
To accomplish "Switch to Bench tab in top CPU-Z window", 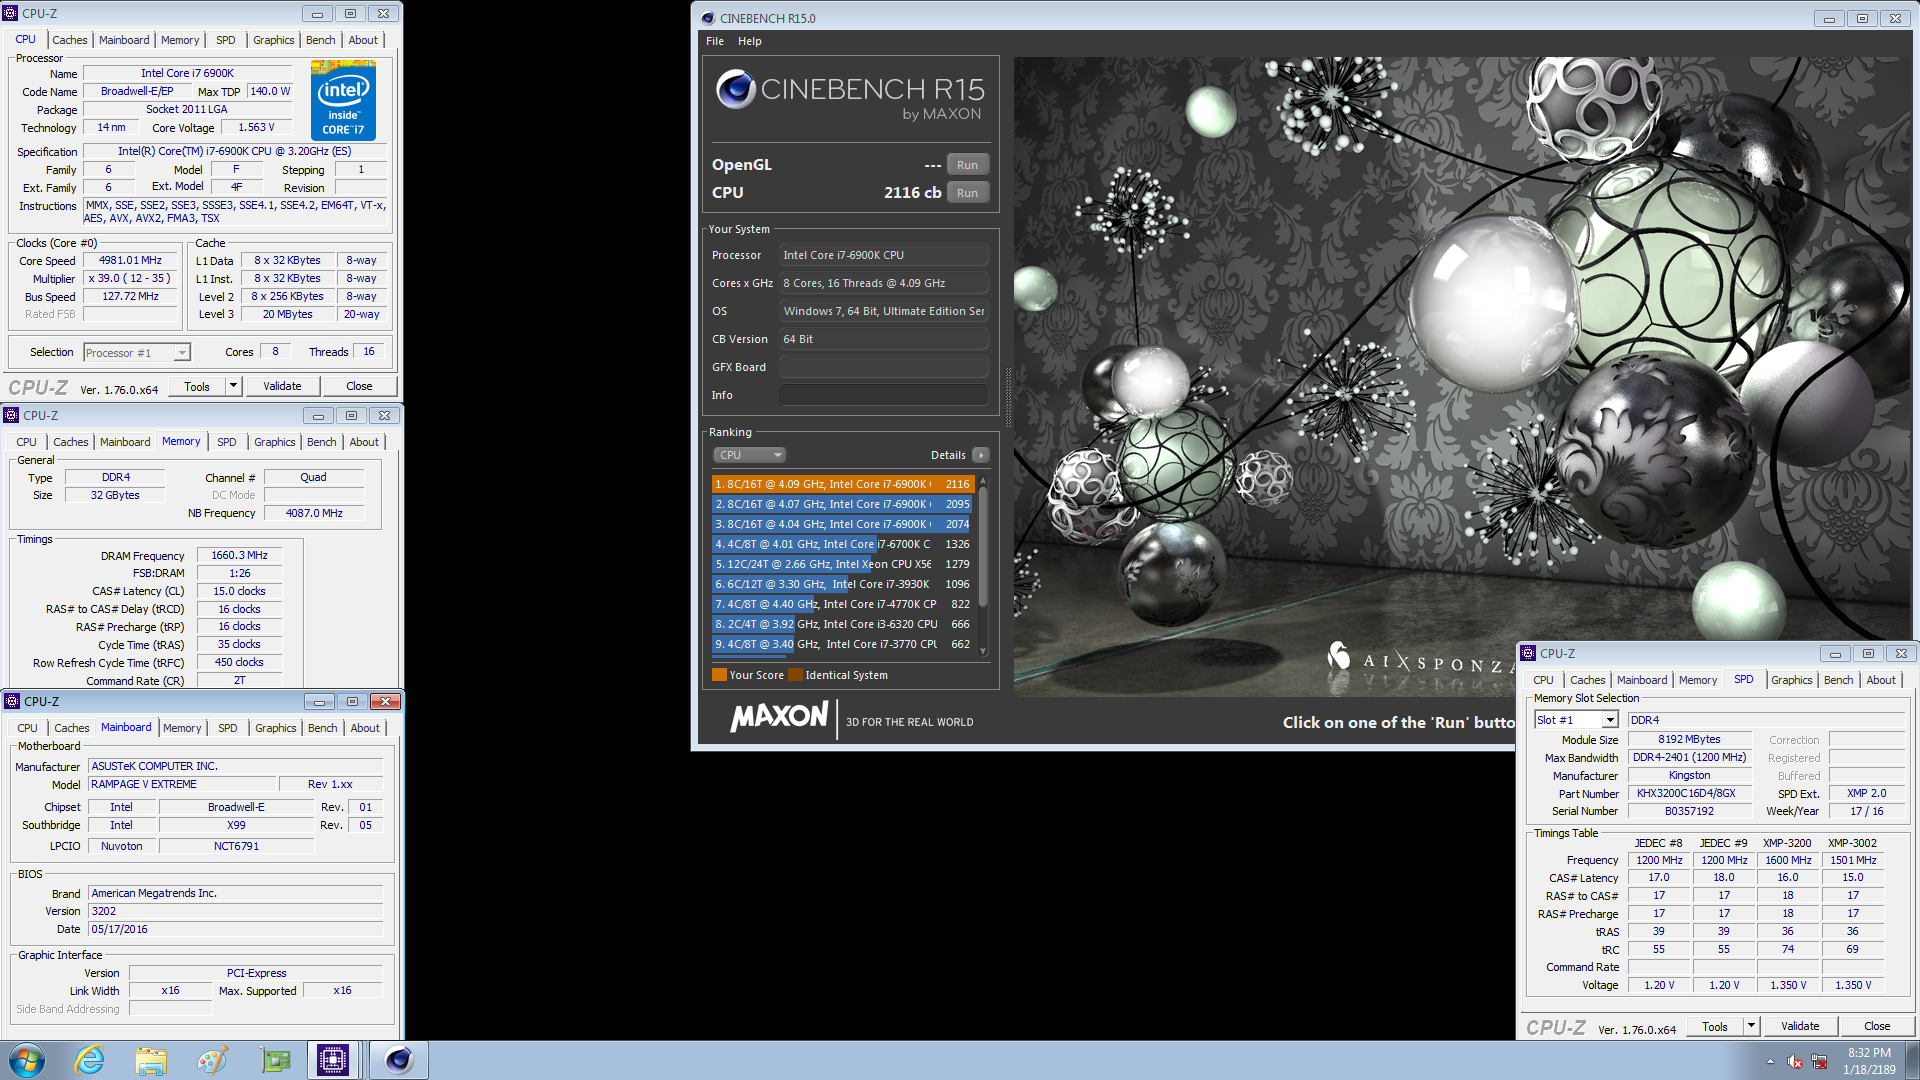I will (321, 40).
